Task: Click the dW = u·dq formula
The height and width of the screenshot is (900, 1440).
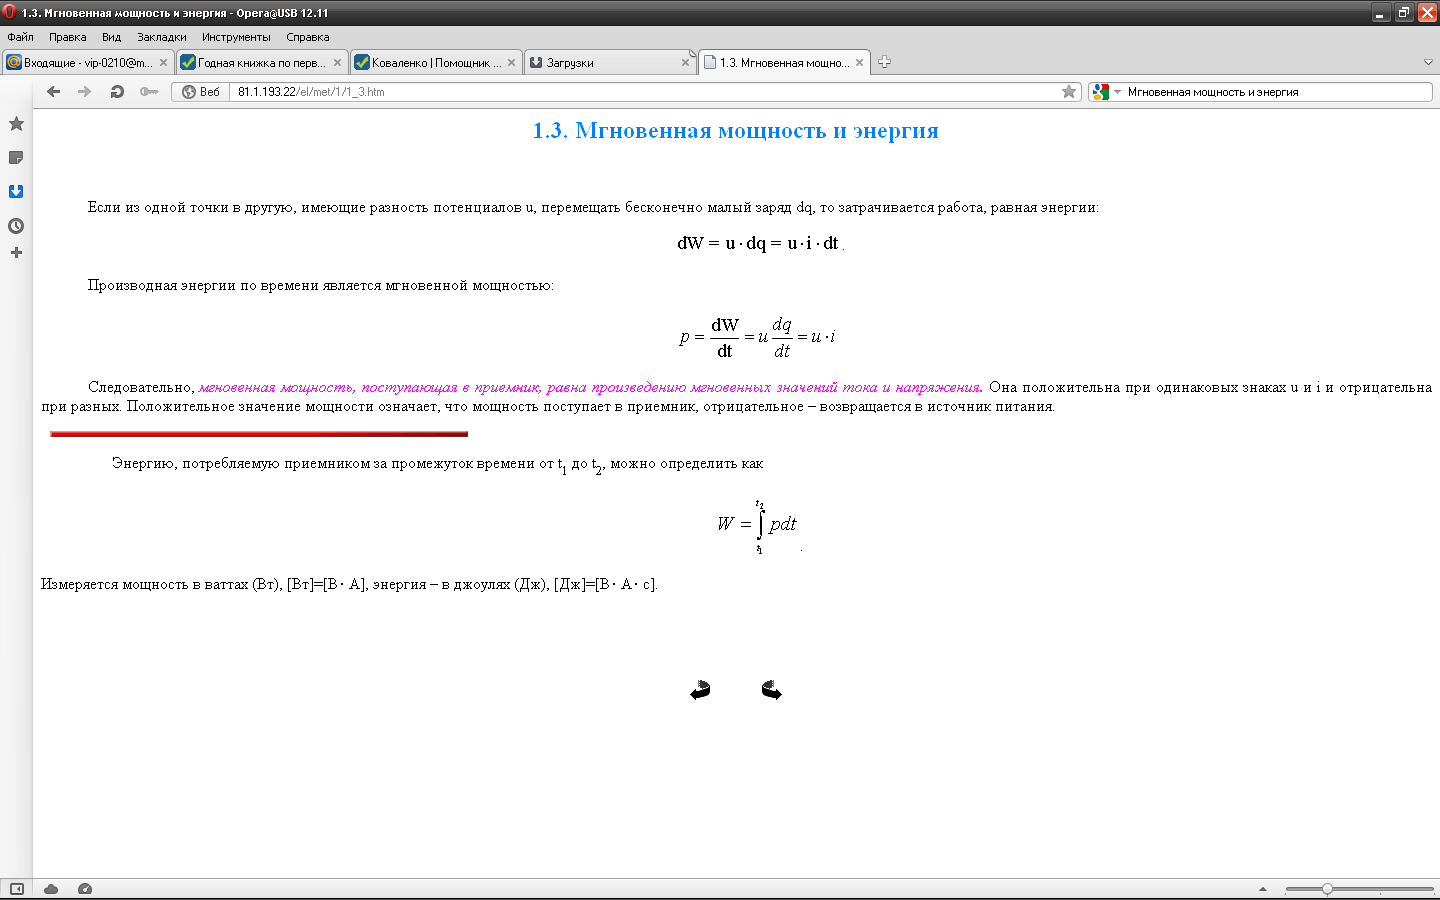Action: 758,243
